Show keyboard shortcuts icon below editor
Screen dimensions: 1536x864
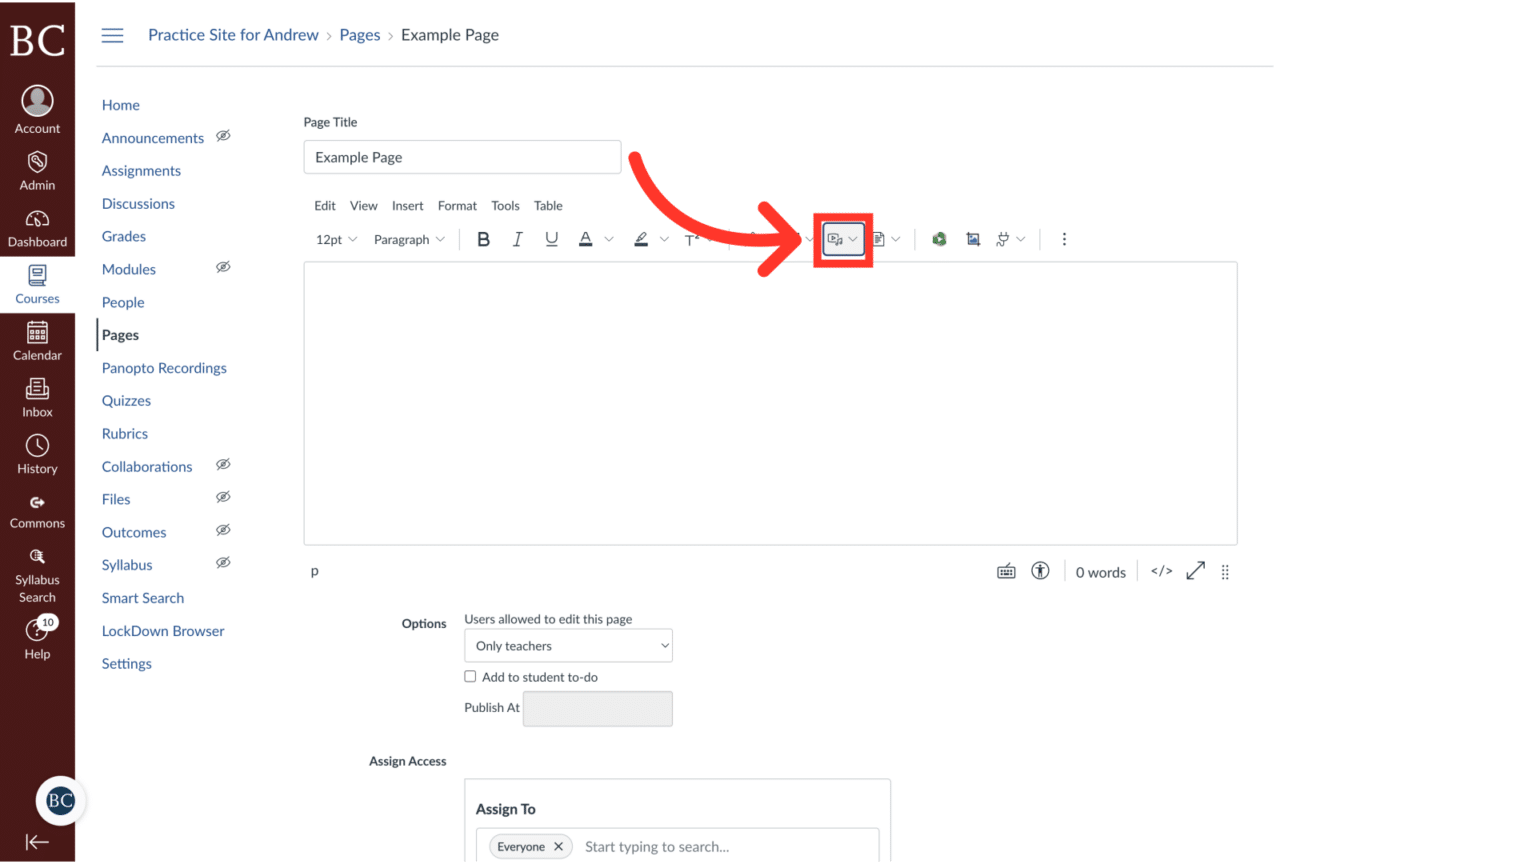coord(1006,571)
